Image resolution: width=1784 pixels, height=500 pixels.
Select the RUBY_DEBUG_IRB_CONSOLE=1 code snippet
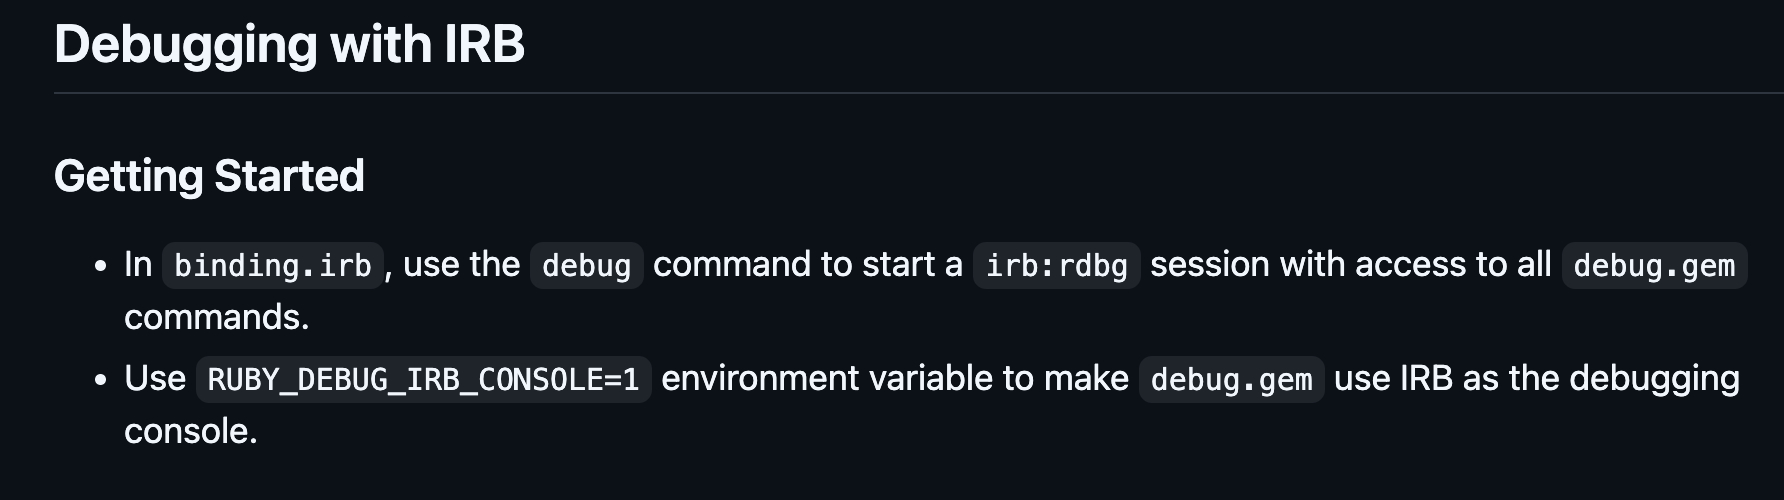(x=423, y=379)
